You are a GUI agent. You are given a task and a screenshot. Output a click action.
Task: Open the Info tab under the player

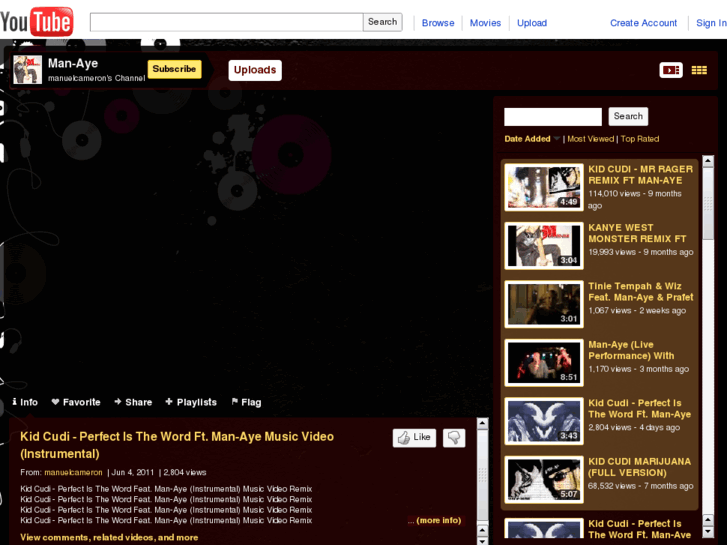25,402
